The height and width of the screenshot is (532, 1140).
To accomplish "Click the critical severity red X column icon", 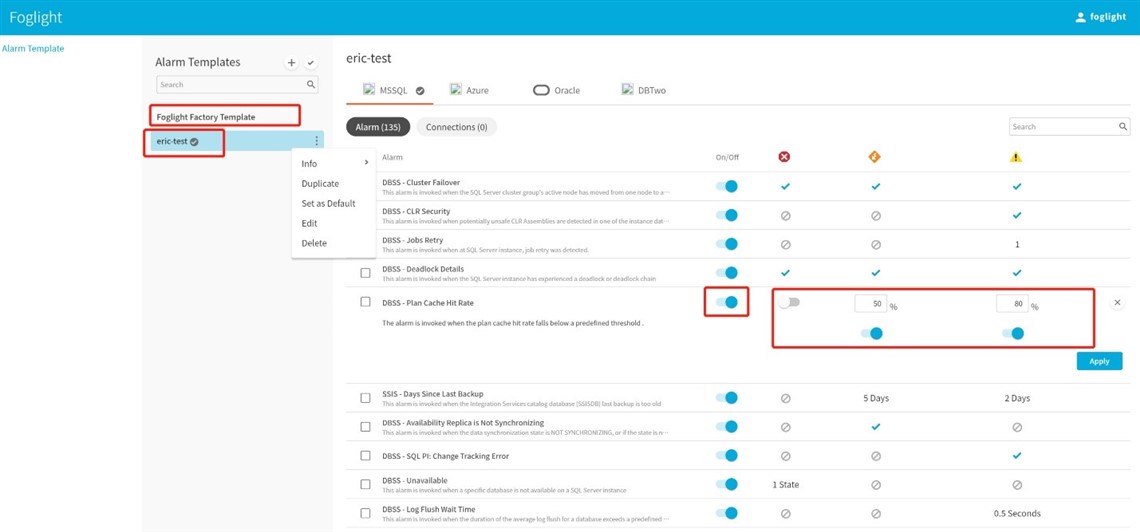I will coord(785,157).
